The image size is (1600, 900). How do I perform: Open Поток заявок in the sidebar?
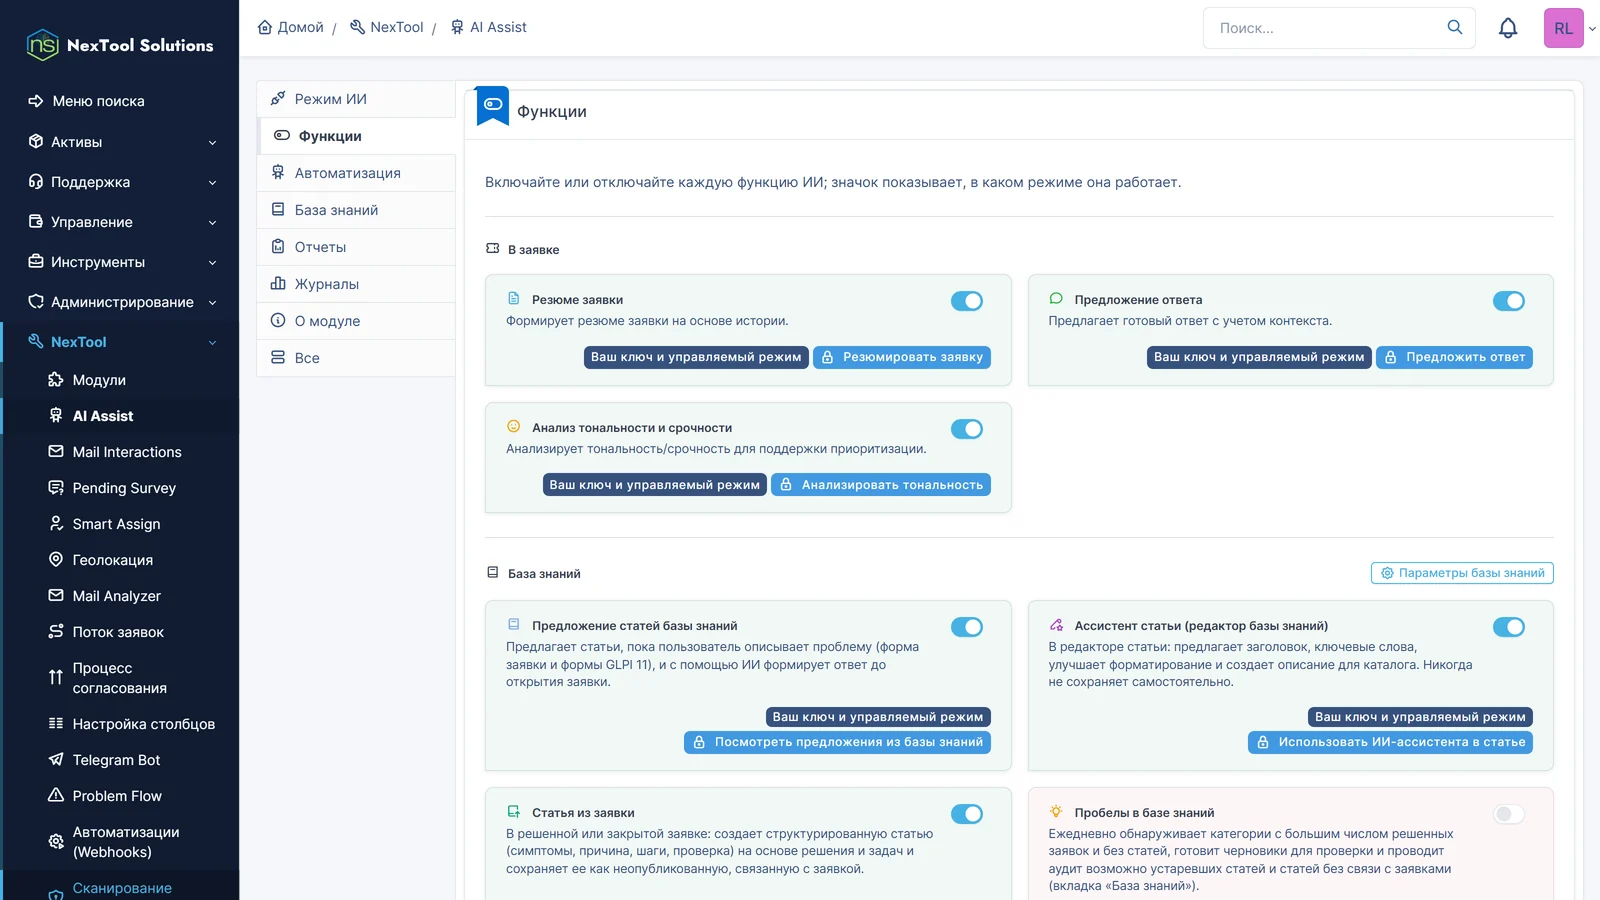pyautogui.click(x=120, y=632)
